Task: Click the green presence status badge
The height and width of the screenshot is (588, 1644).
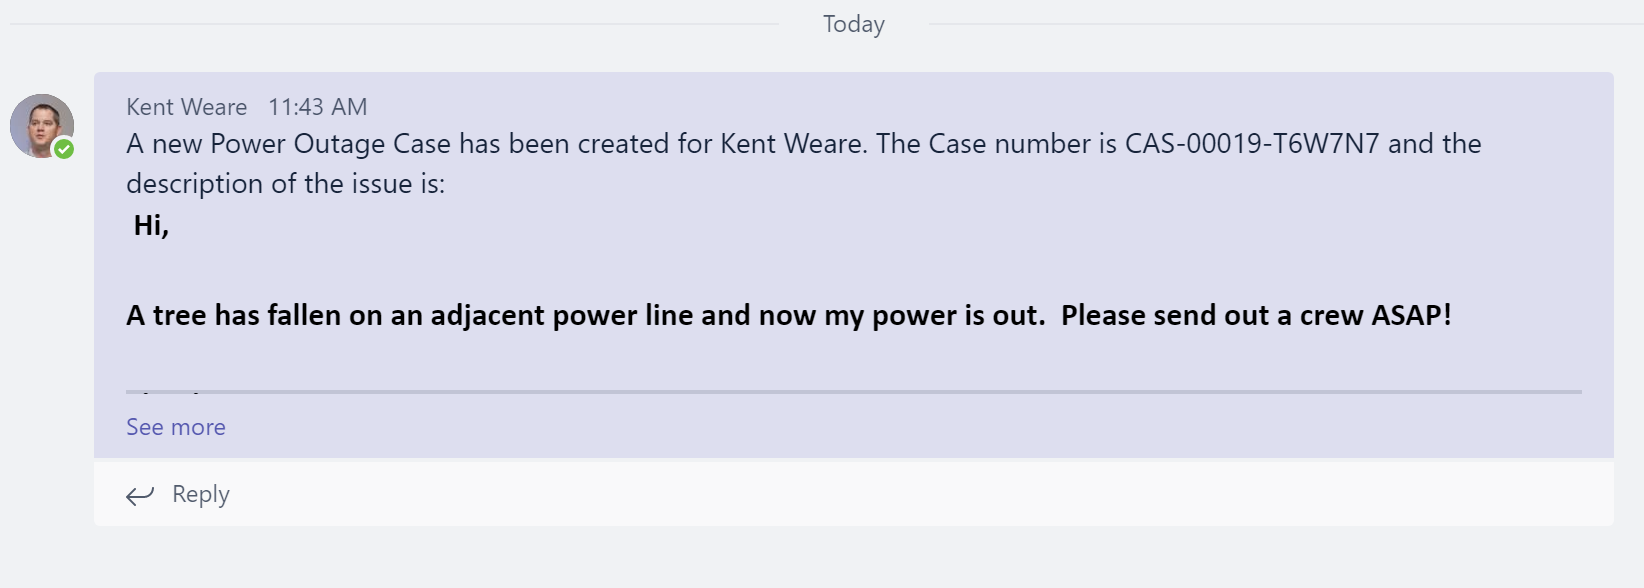Action: [x=64, y=149]
